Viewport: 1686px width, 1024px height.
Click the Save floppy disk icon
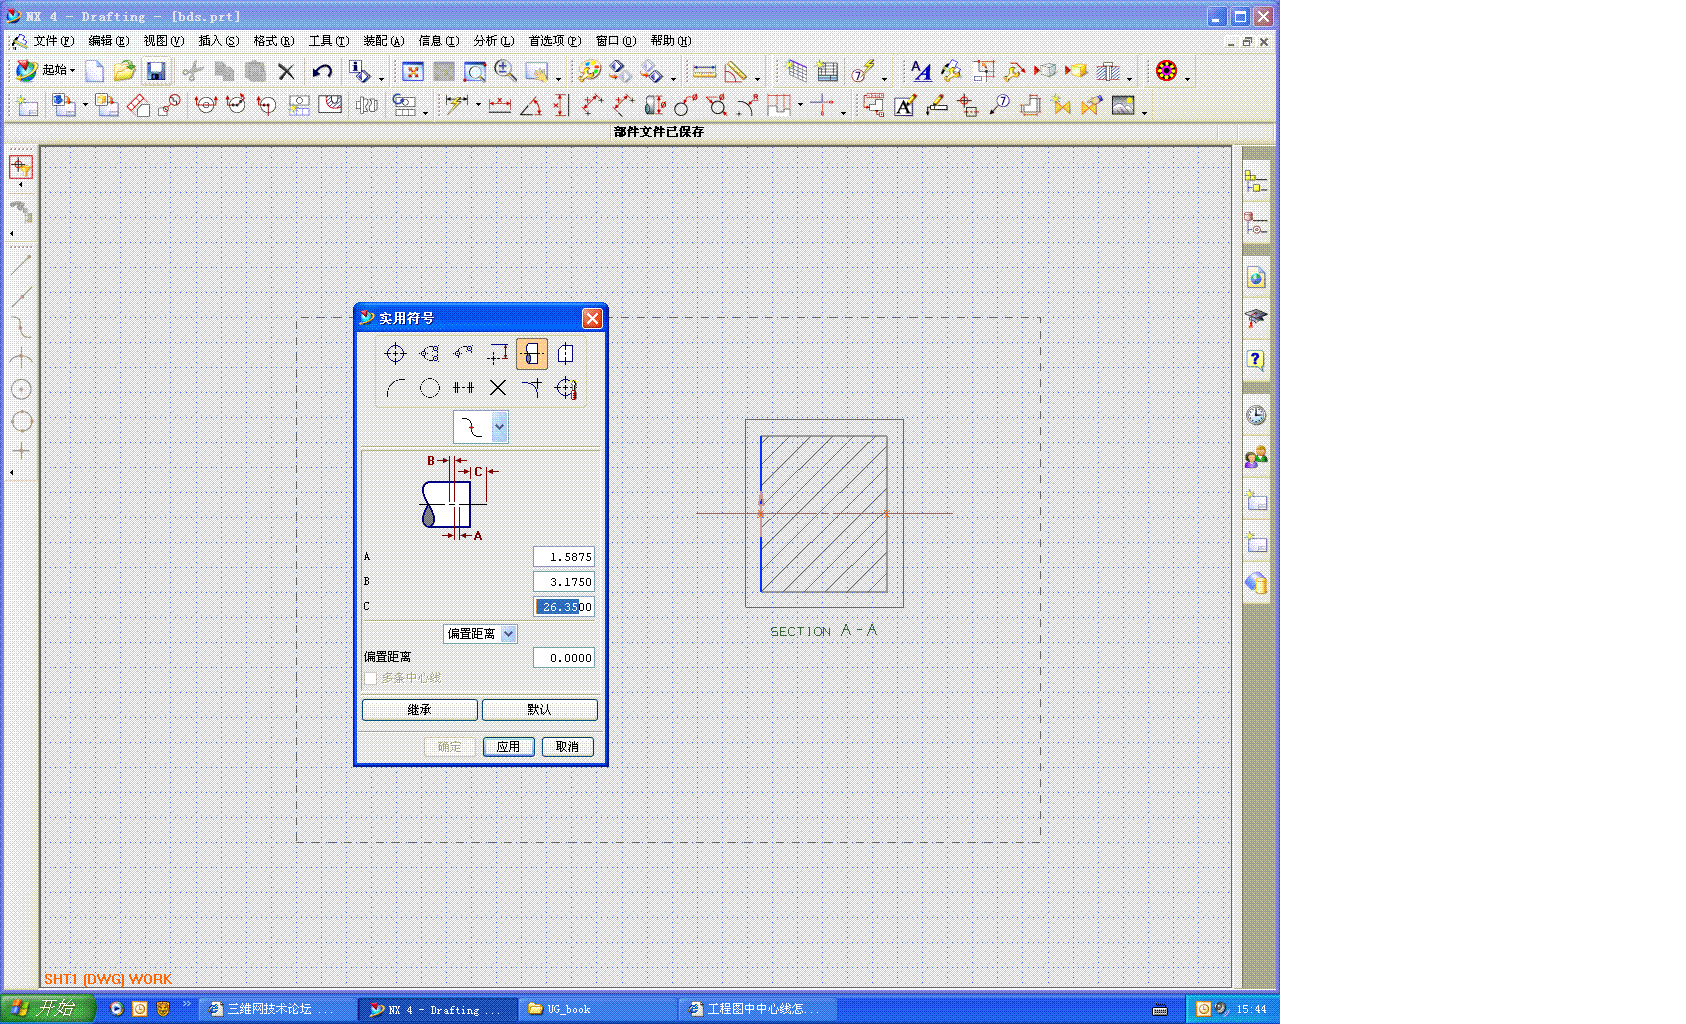click(155, 71)
